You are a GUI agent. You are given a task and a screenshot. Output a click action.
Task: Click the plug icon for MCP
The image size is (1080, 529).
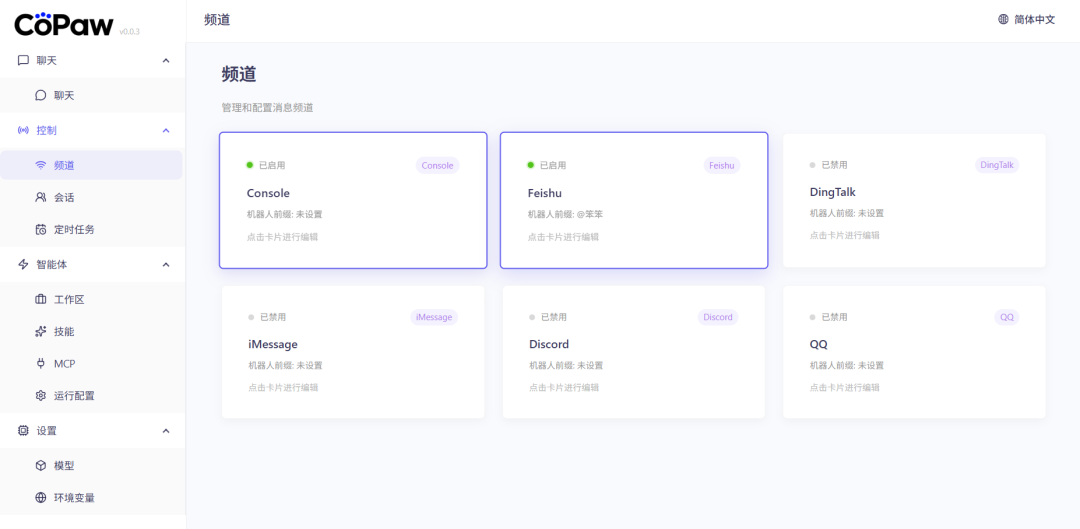tap(41, 364)
